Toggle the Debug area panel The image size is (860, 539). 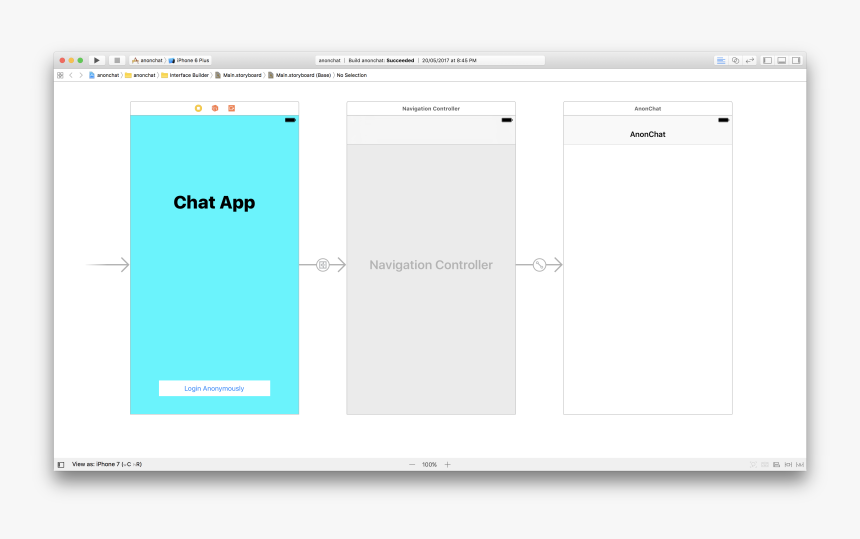782,60
